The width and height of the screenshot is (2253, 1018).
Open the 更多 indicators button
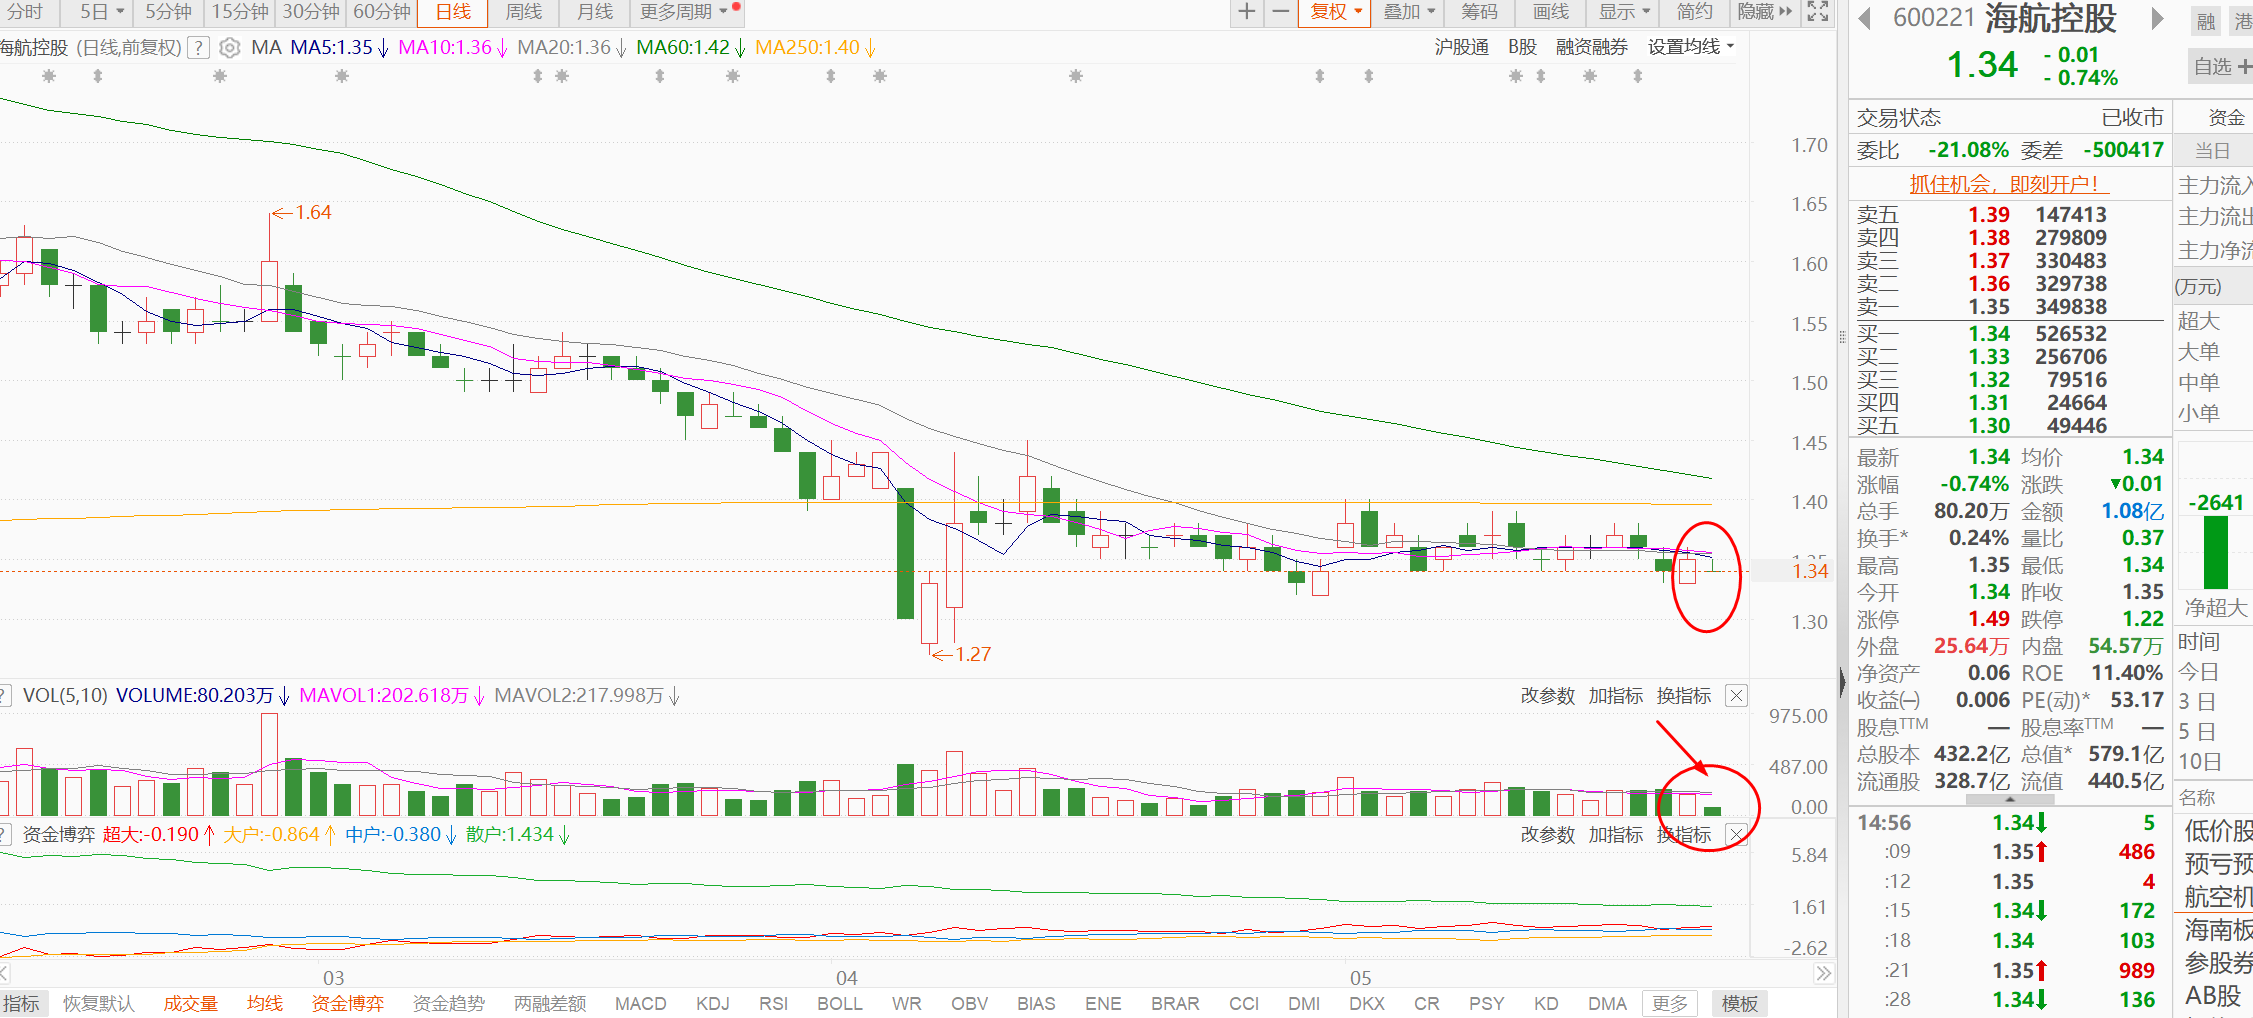[x=1670, y=1004]
